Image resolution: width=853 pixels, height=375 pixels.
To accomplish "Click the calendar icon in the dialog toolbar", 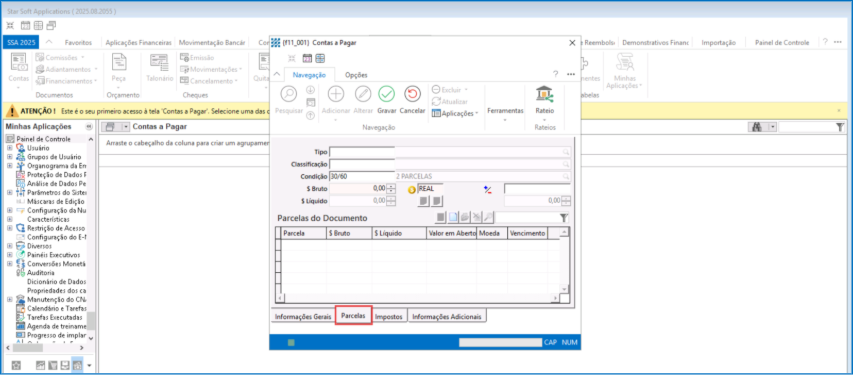I will [x=307, y=58].
